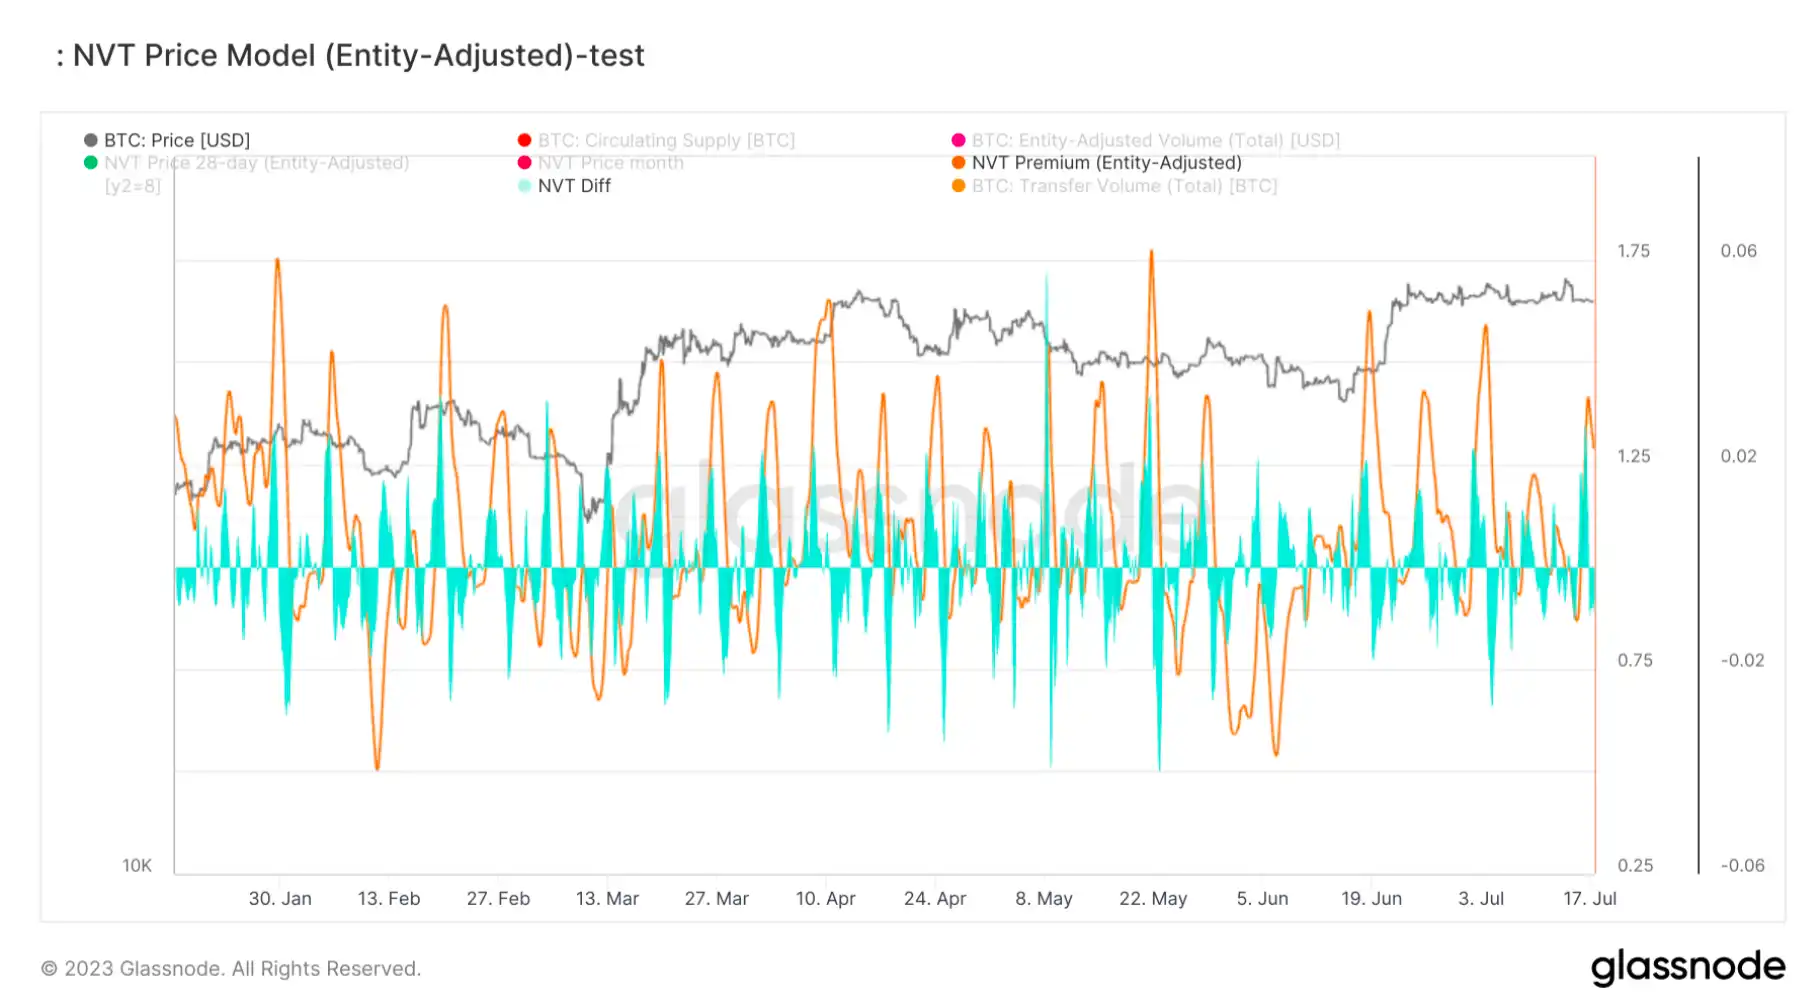Image resolution: width=1810 pixels, height=1004 pixels.
Task: Click the magenta Entity-Adjusted Volume legend dot
Action: (958, 140)
